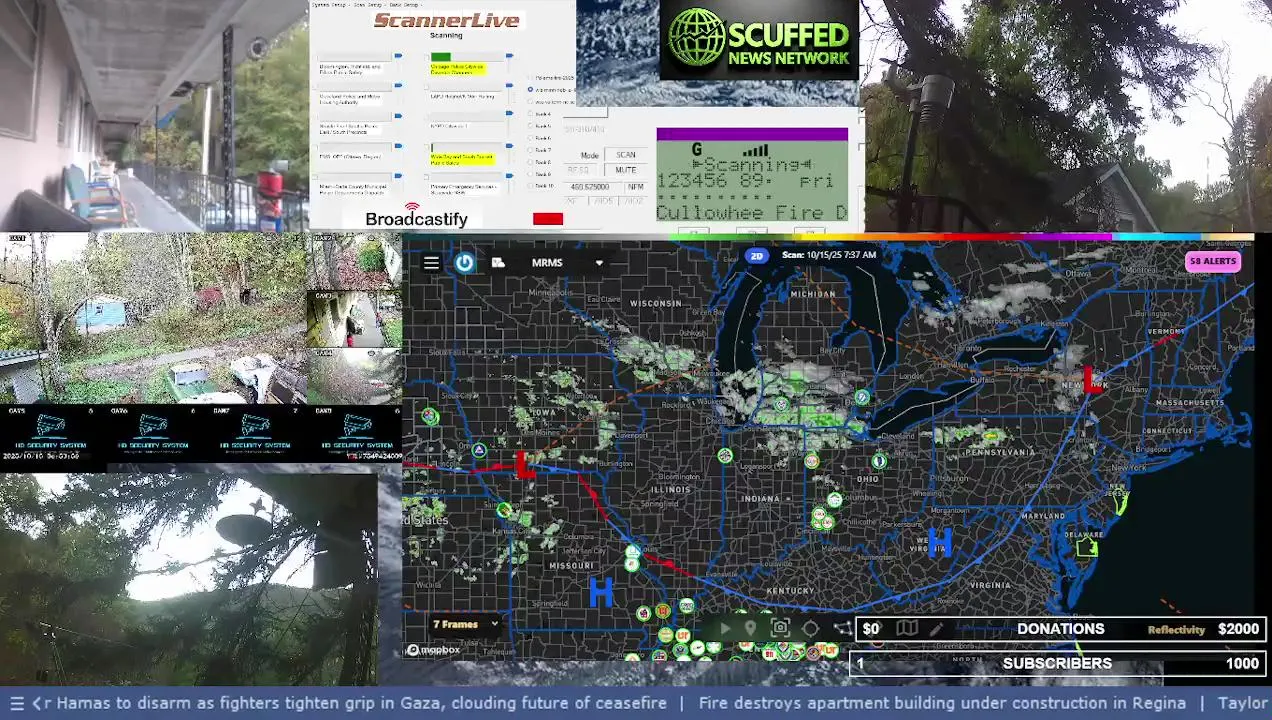Click the crosshair target icon in map toolbar
Image resolution: width=1272 pixels, height=720 pixels.
[x=810, y=628]
